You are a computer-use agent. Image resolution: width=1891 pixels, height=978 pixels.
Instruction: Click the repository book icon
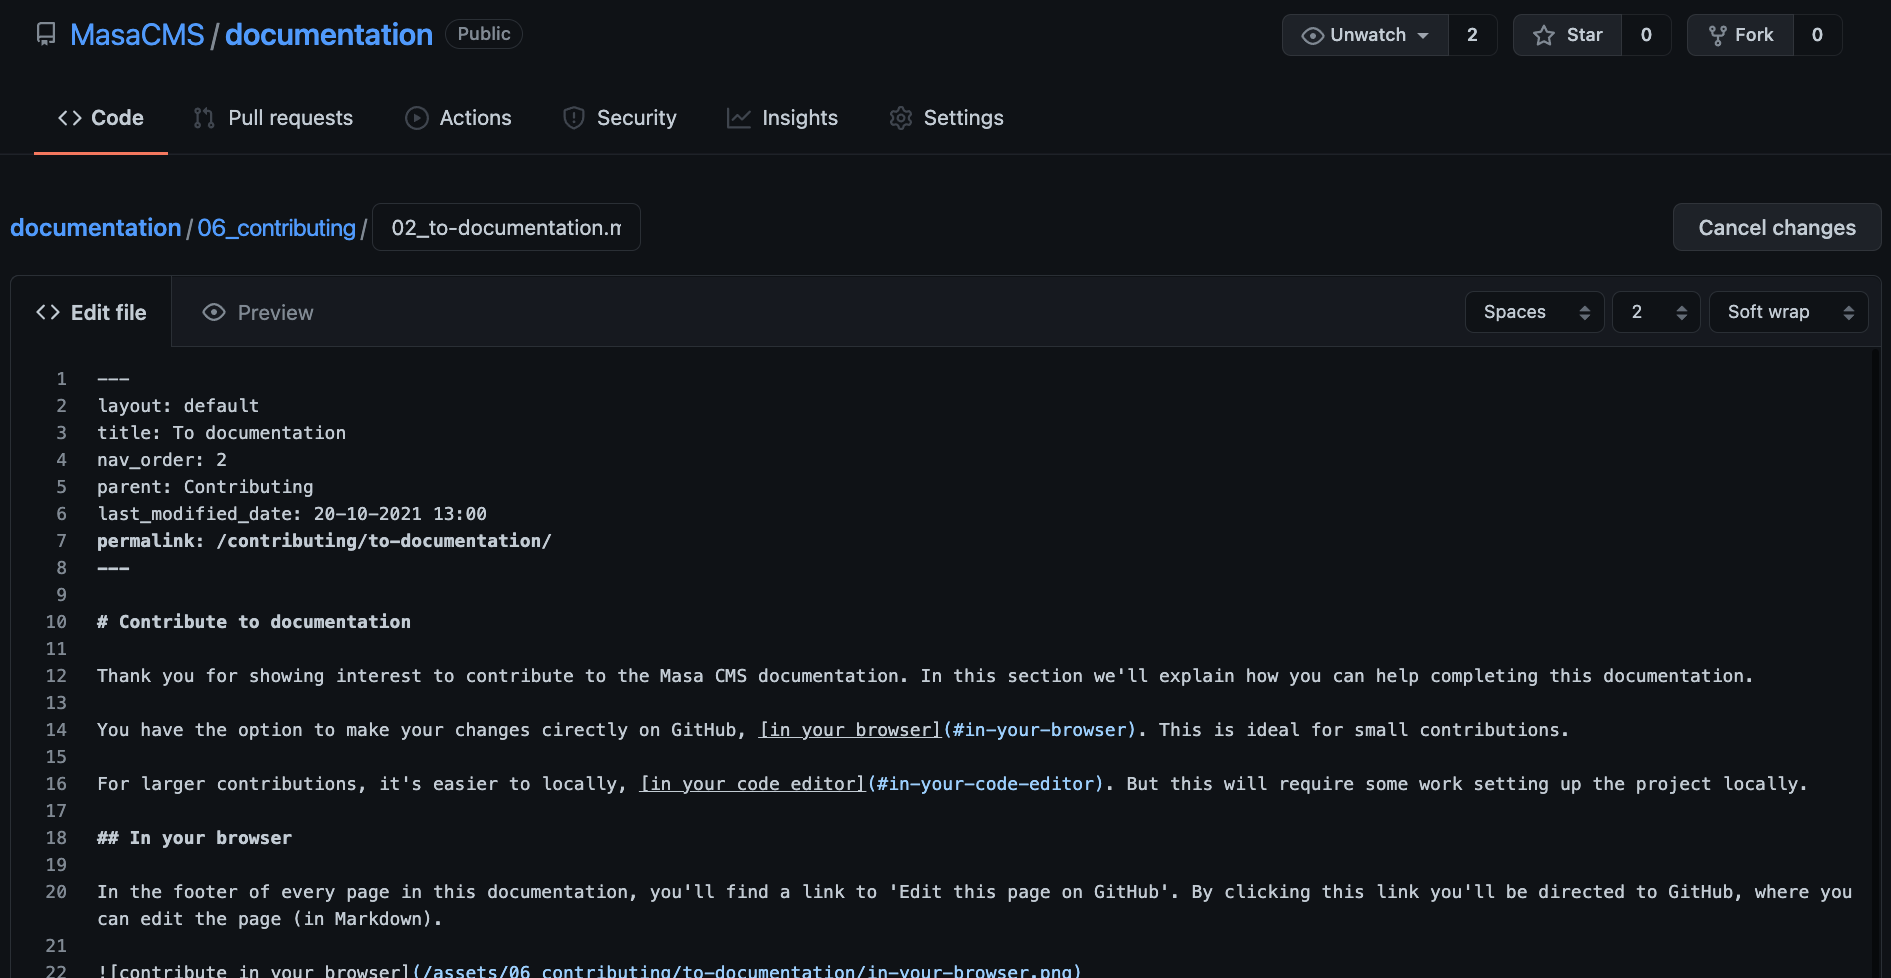(x=46, y=35)
